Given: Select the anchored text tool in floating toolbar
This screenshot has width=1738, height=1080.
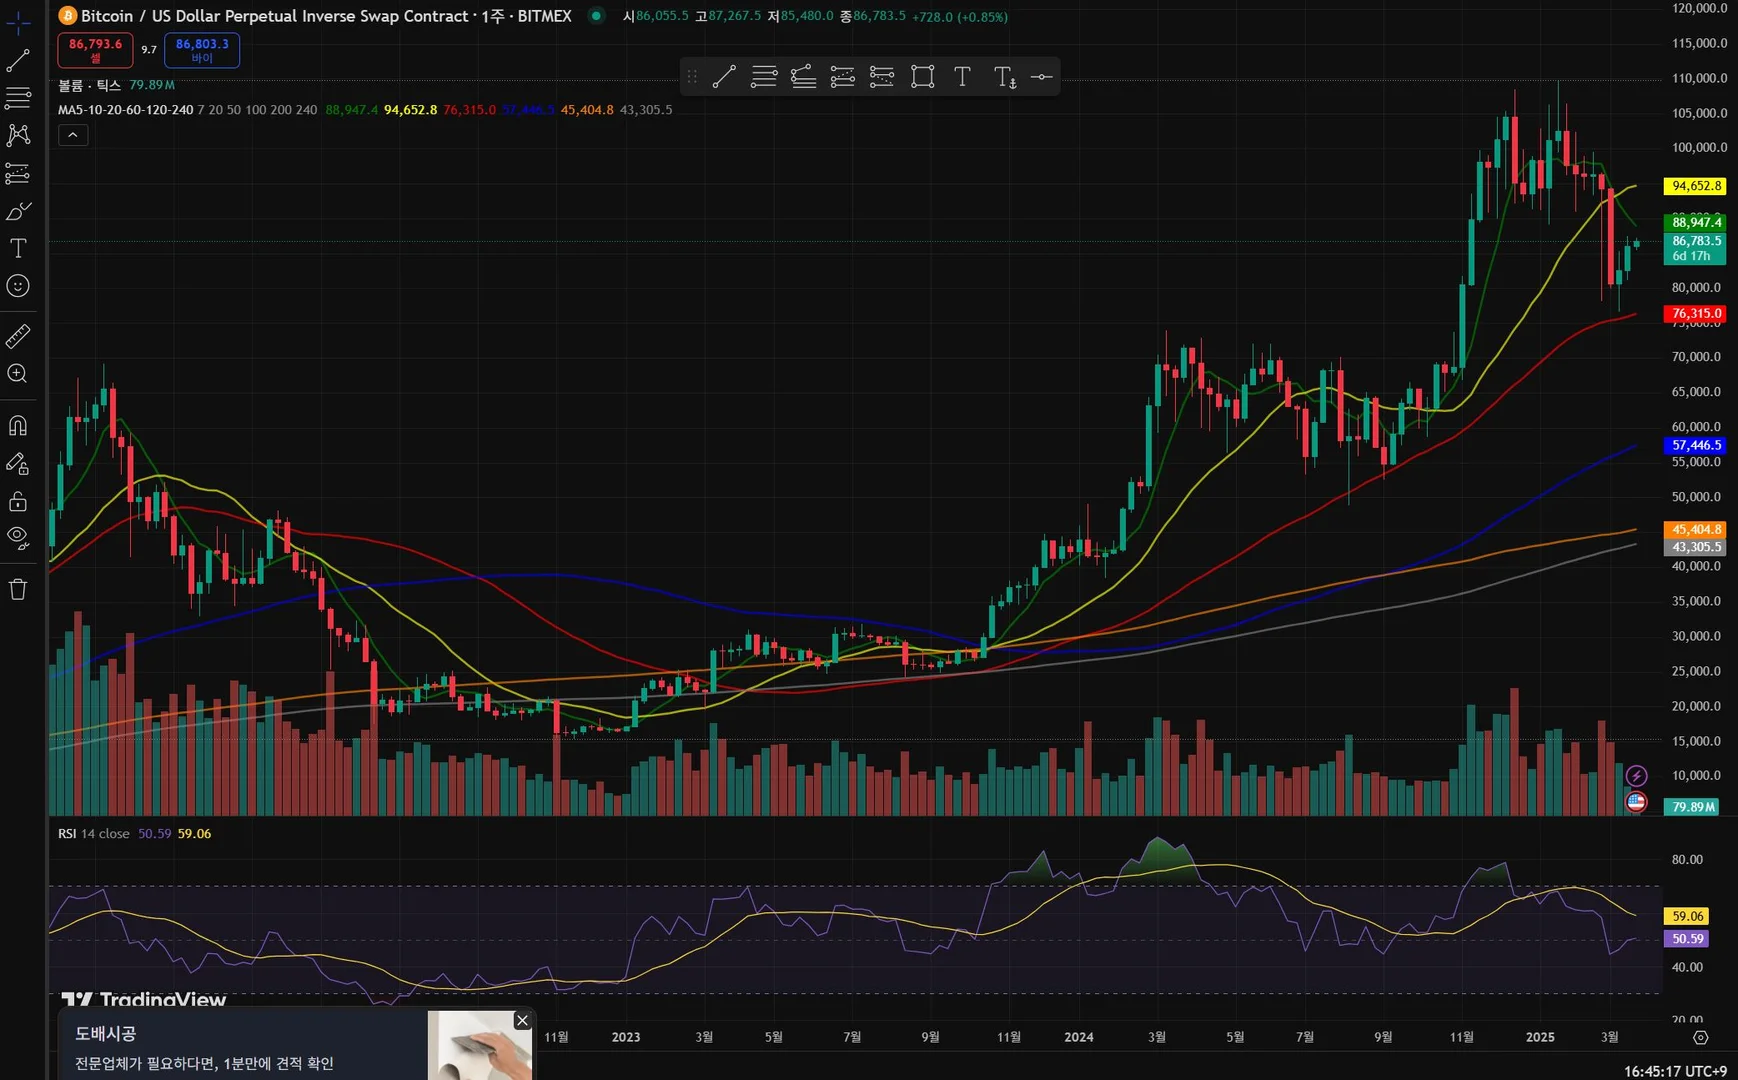Looking at the screenshot, I should pos(1004,77).
